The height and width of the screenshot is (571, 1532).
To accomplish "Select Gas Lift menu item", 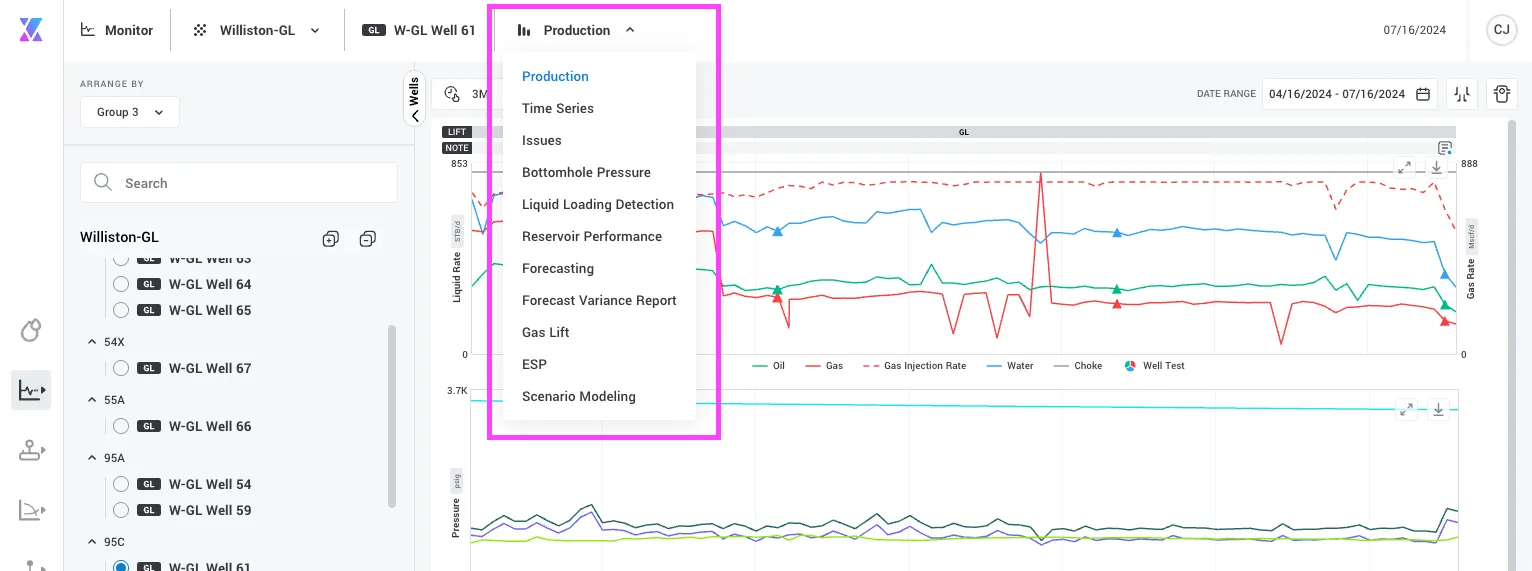I will click(546, 332).
